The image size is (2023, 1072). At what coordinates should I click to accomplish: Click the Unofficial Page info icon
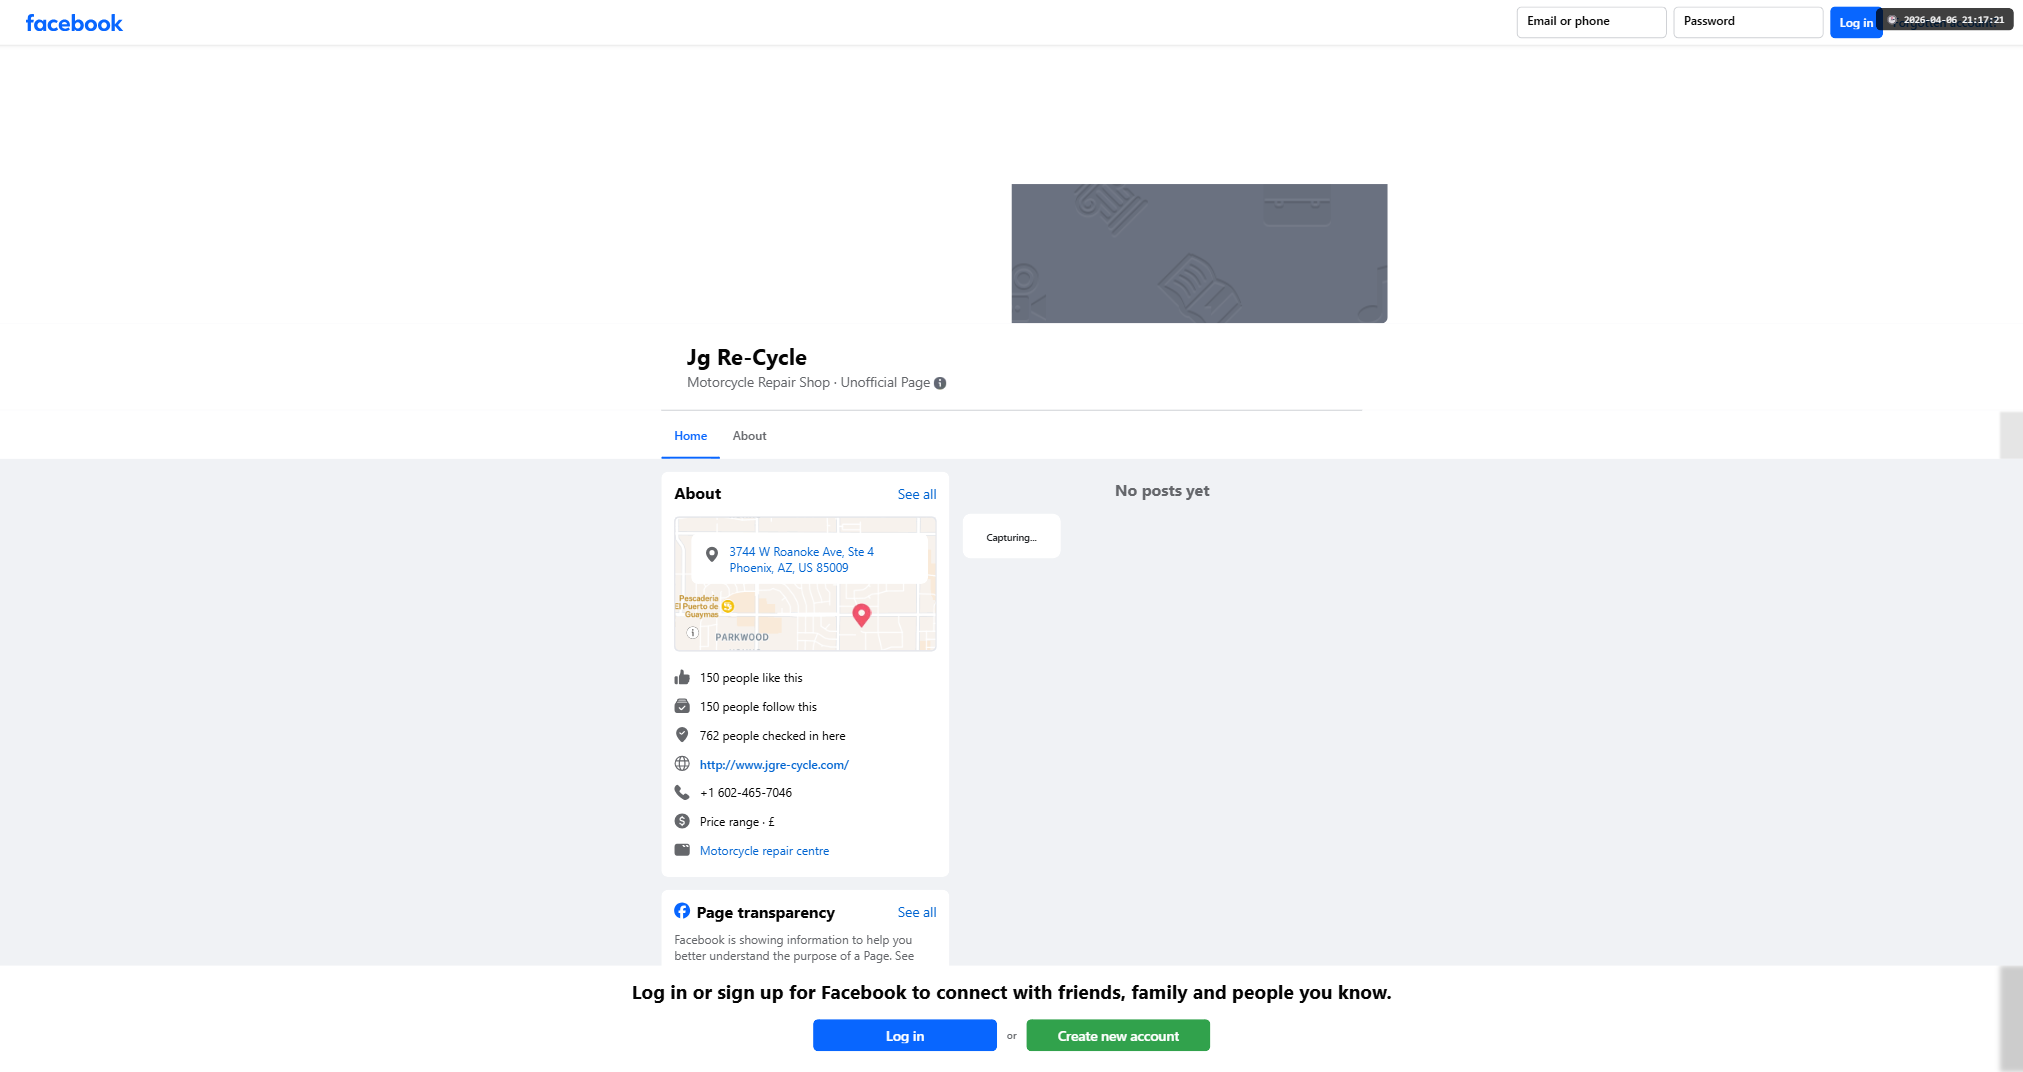click(940, 383)
